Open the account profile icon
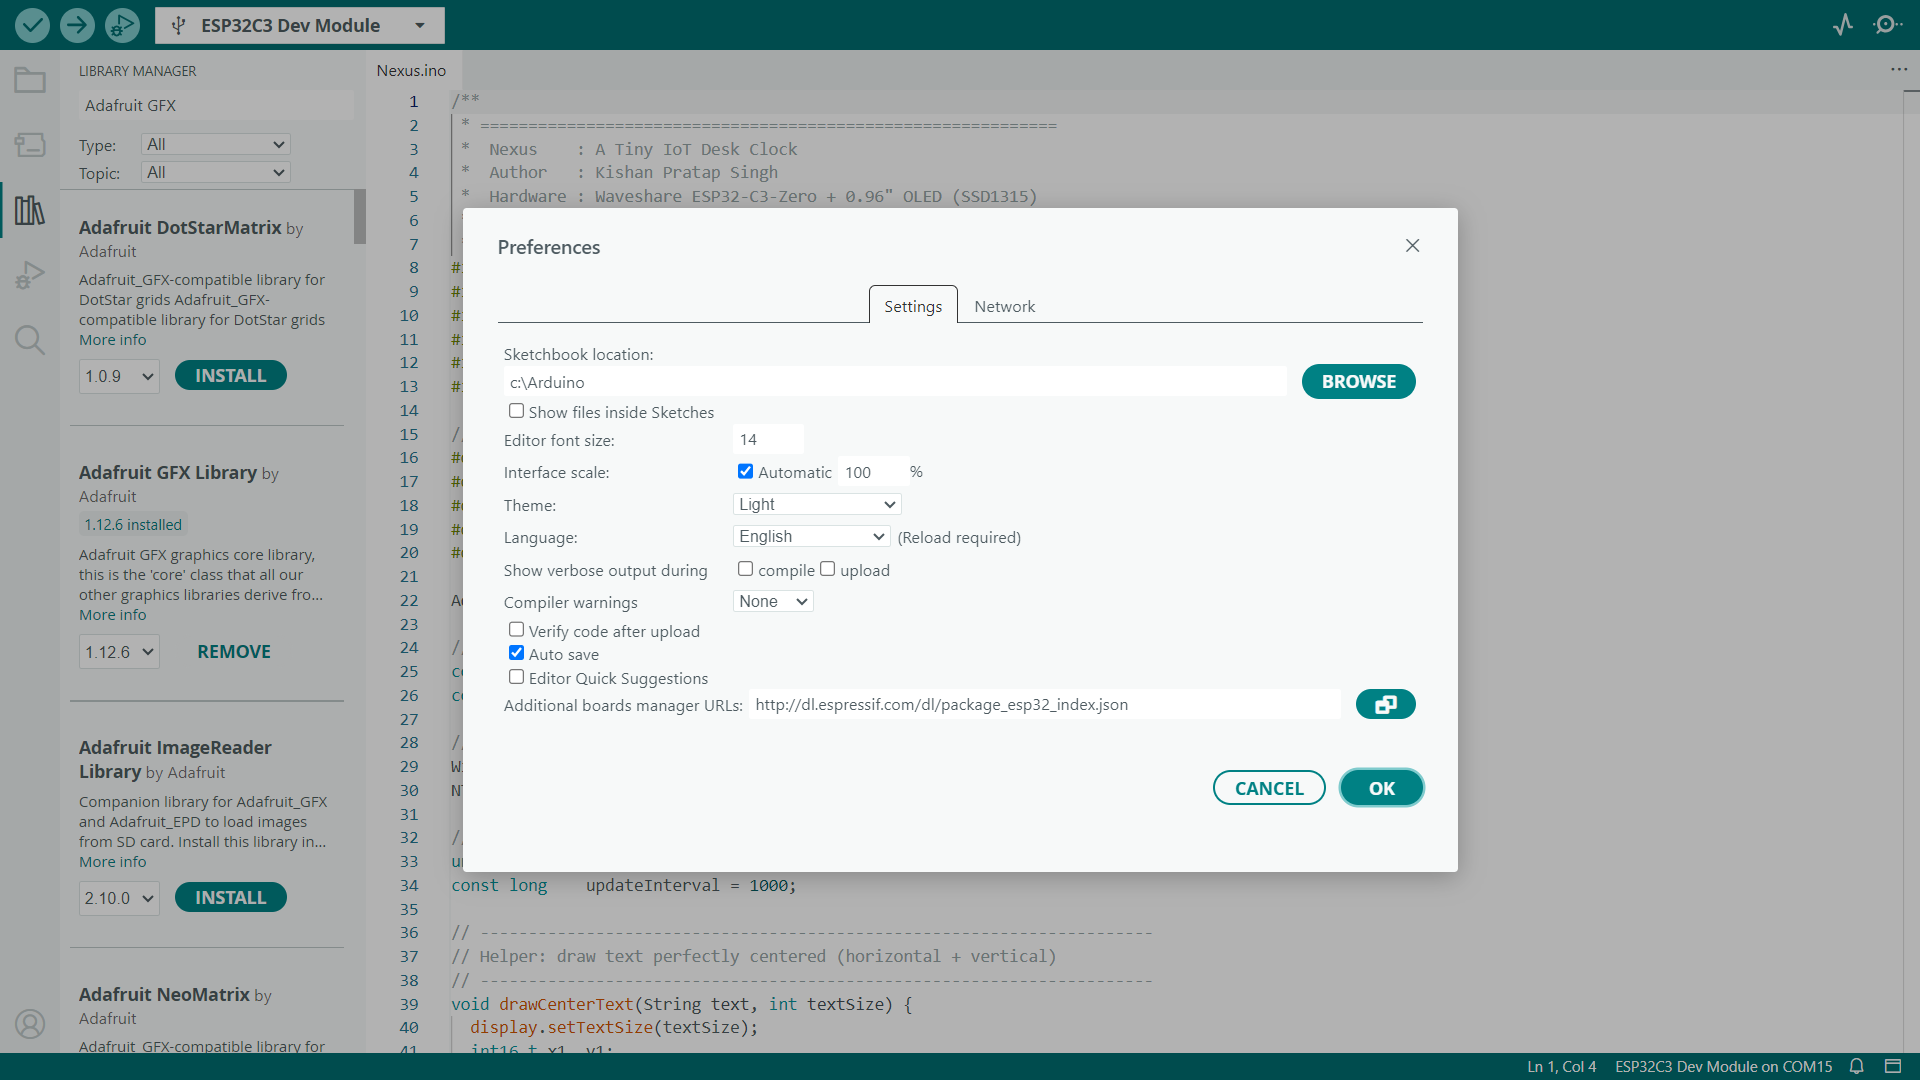Image resolution: width=1920 pixels, height=1080 pixels. pos(30,1024)
